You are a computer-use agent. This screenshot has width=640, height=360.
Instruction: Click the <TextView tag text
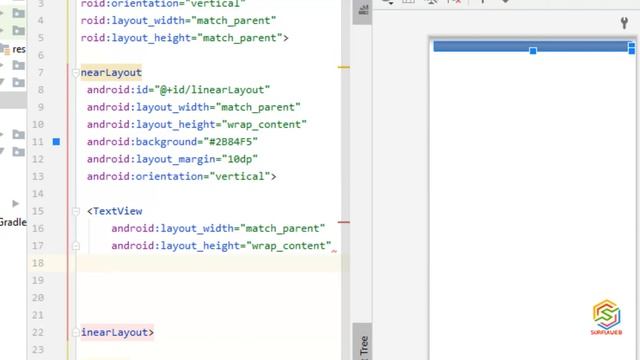click(115, 211)
